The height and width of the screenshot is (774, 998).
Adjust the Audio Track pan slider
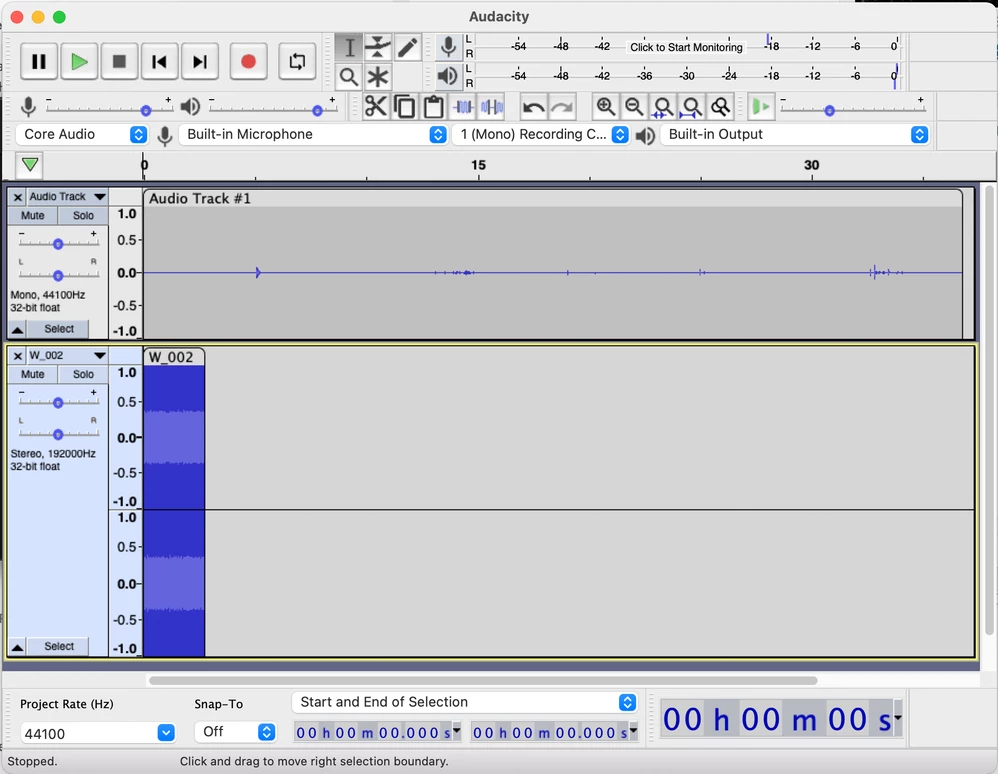[58, 276]
